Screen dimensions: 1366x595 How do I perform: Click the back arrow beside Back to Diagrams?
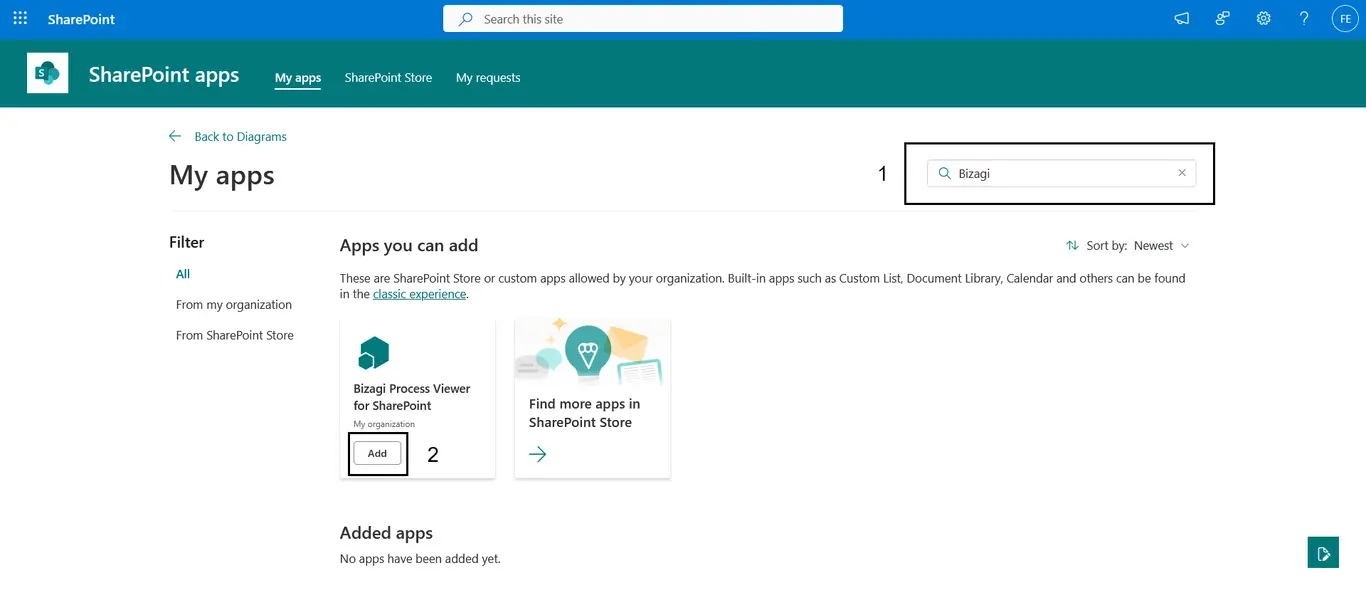[175, 136]
